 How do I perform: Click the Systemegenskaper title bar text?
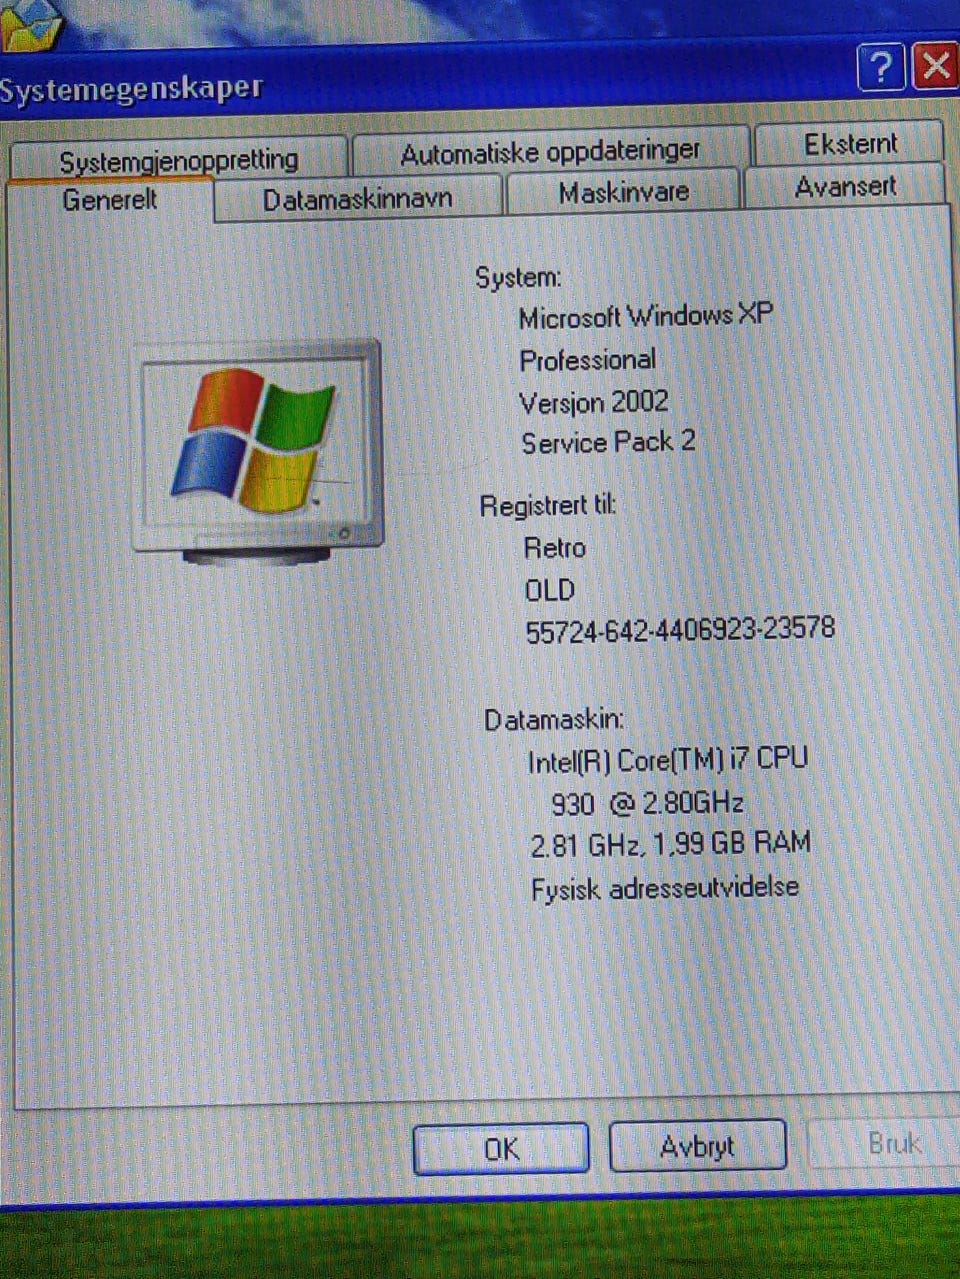(x=130, y=88)
